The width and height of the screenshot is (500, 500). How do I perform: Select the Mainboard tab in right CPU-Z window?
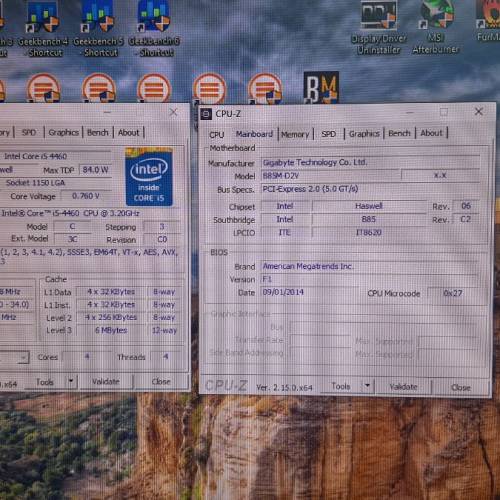click(x=254, y=134)
